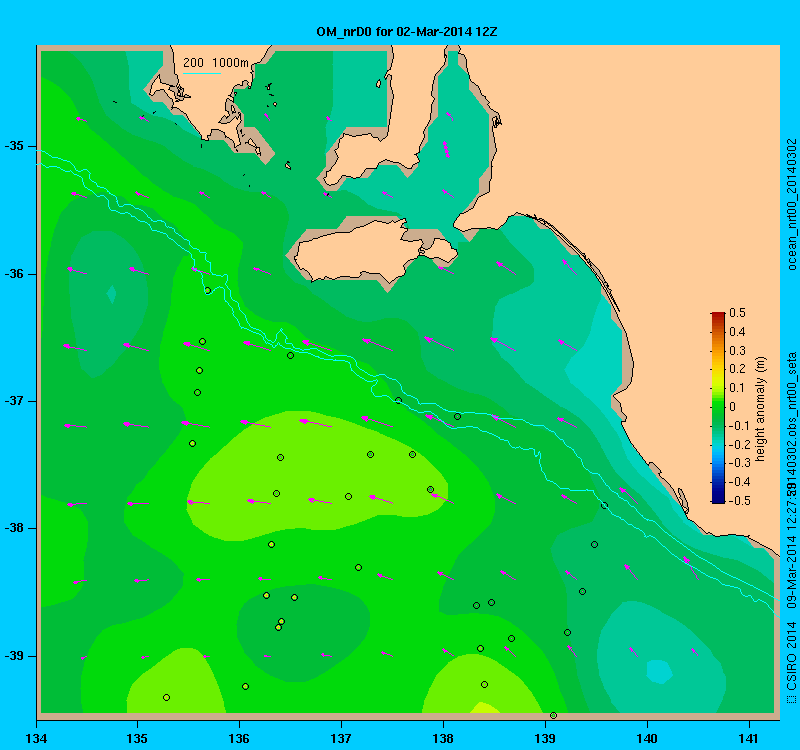Click the cyan legend line under "200 1000m"
The width and height of the screenshot is (800, 750).
202,73
